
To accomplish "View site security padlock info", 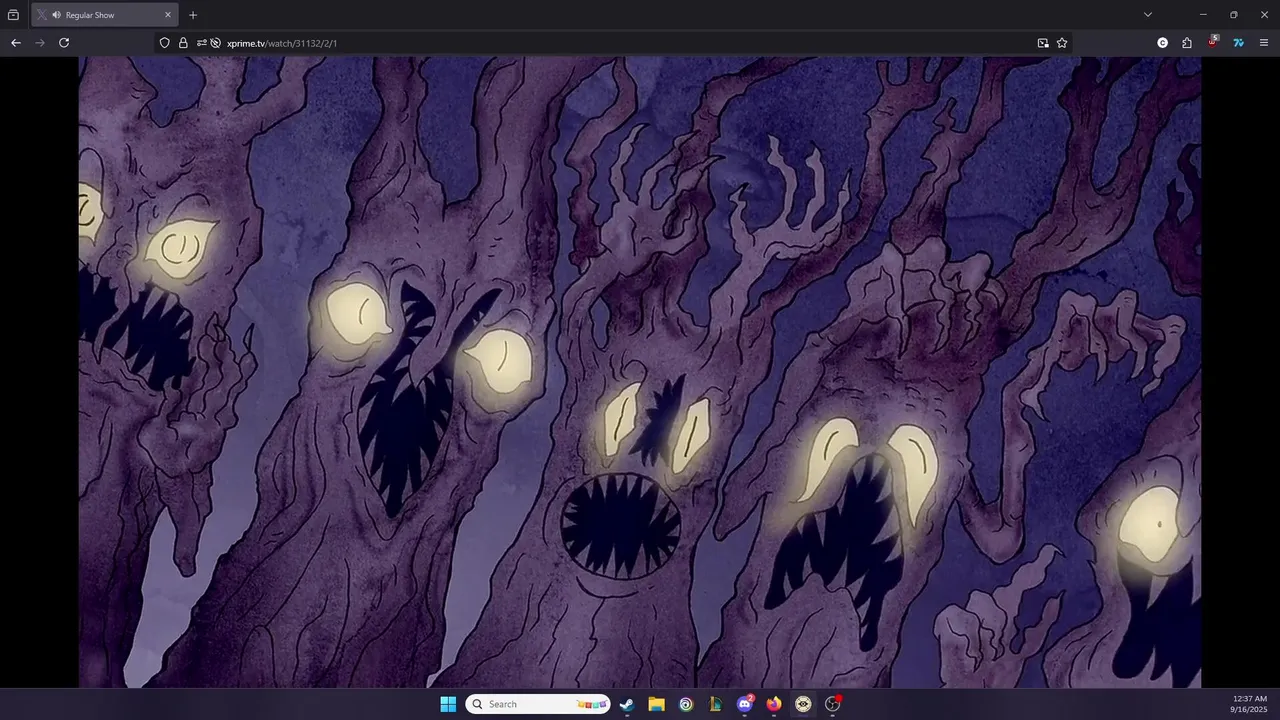I will tap(183, 43).
